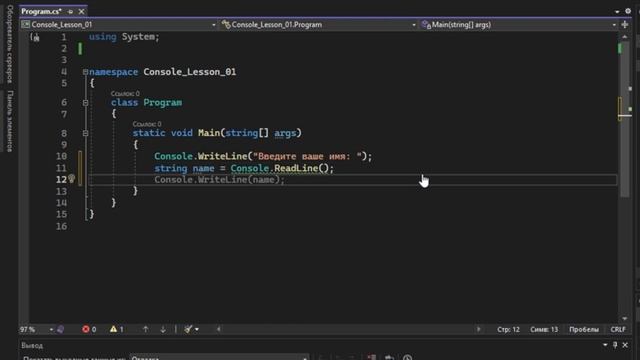Open the Server Explorer side tab
This screenshot has width=640, height=360.
point(10,44)
